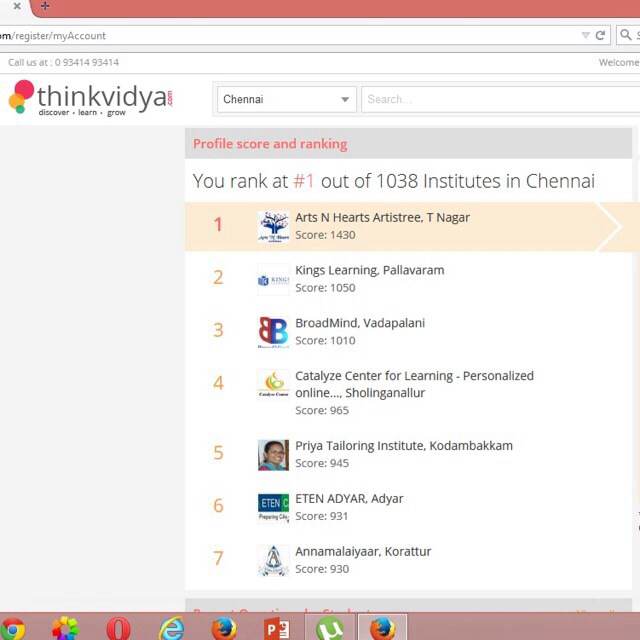
Task: Open Opera browser from the taskbar
Action: 118,629
